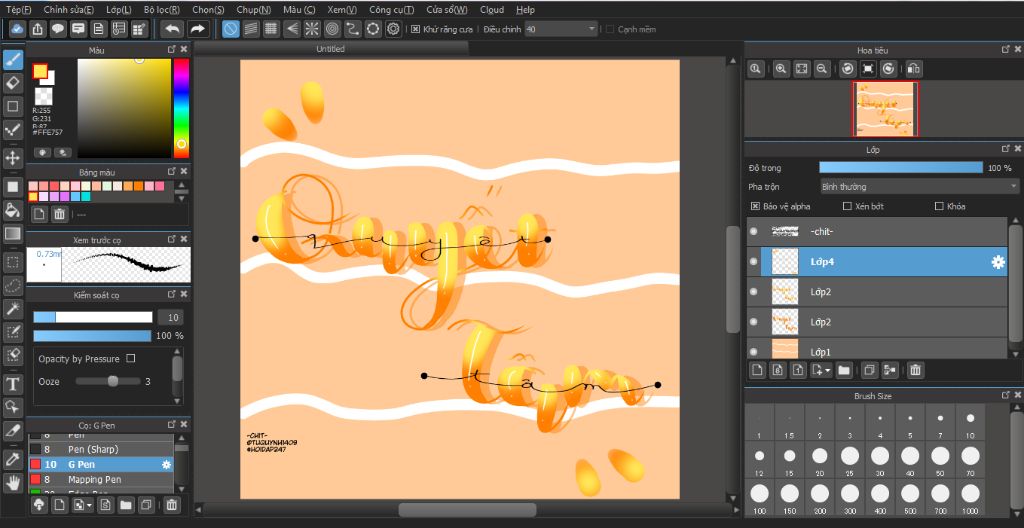Select the Eyedropper tool
Screen dimensions: 1024x528
[13, 459]
